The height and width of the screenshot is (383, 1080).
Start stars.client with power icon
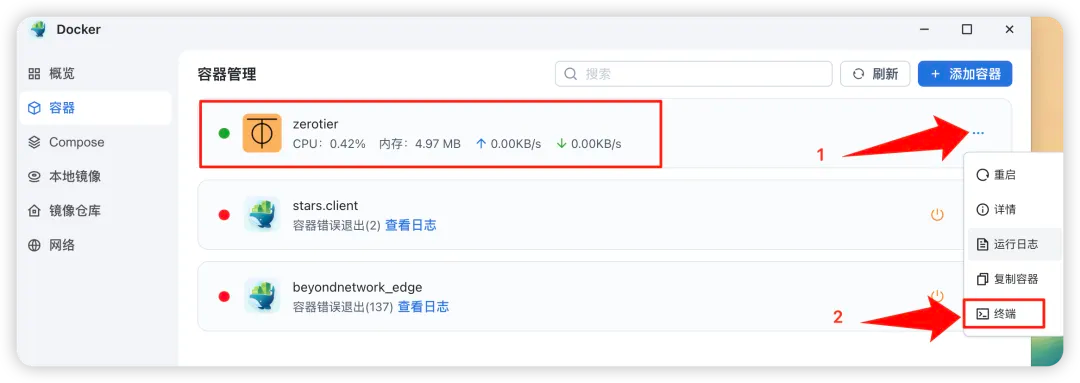(937, 215)
